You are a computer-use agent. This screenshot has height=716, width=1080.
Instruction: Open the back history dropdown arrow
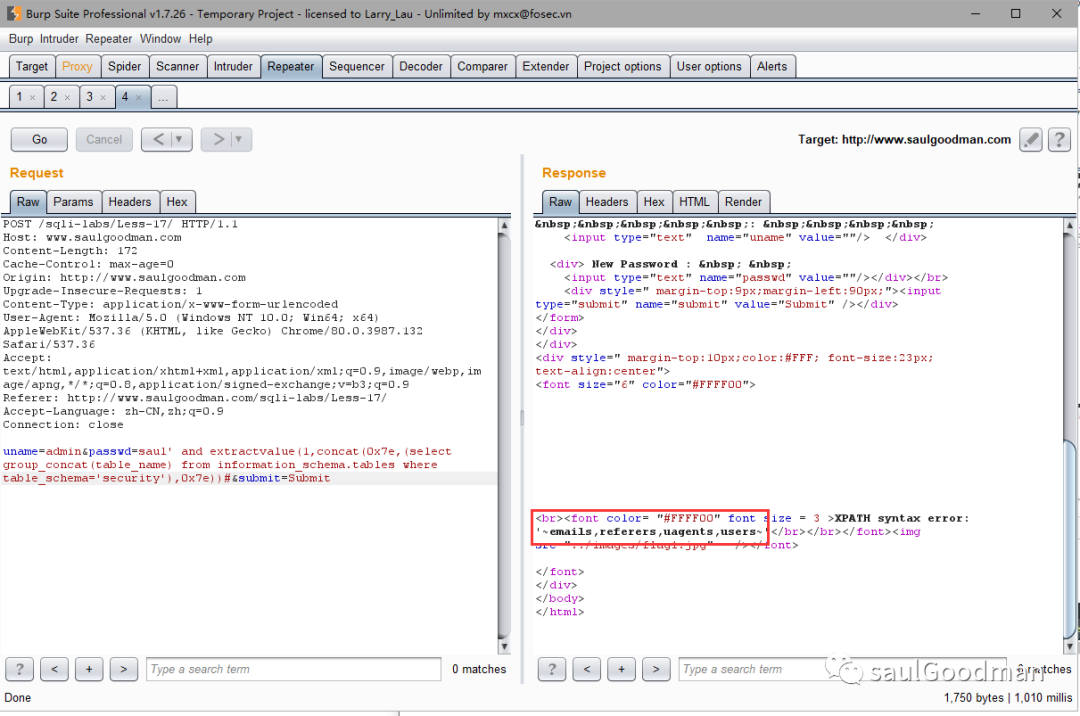[179, 140]
